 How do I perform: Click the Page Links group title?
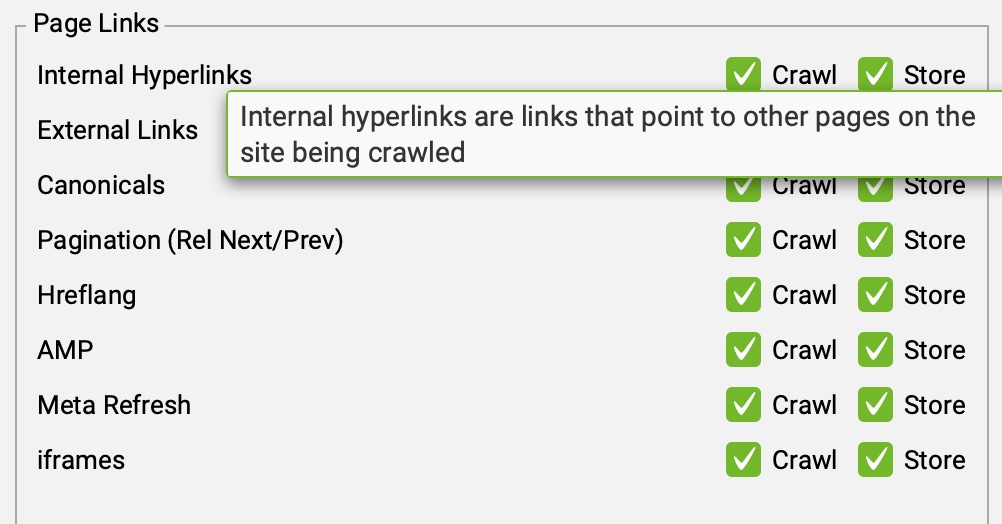(x=96, y=23)
